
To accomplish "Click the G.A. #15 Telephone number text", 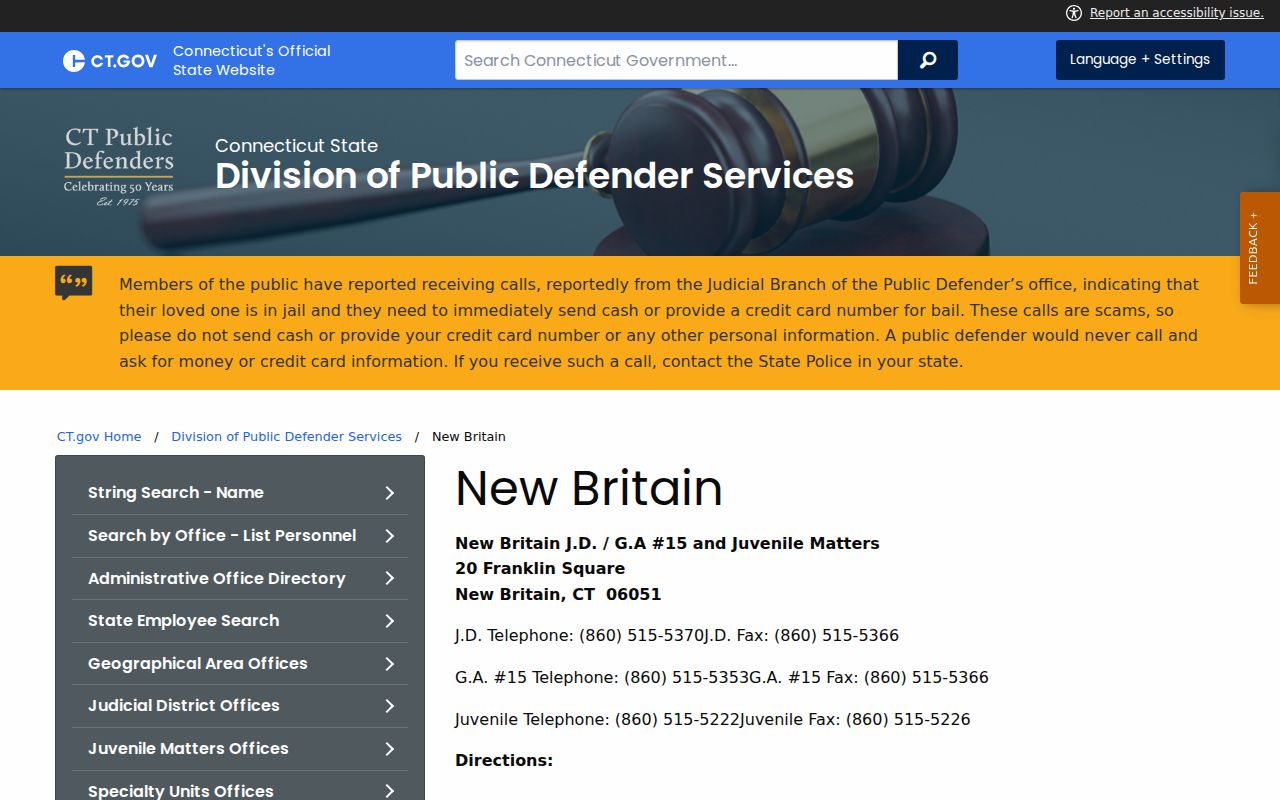I will (x=602, y=678).
